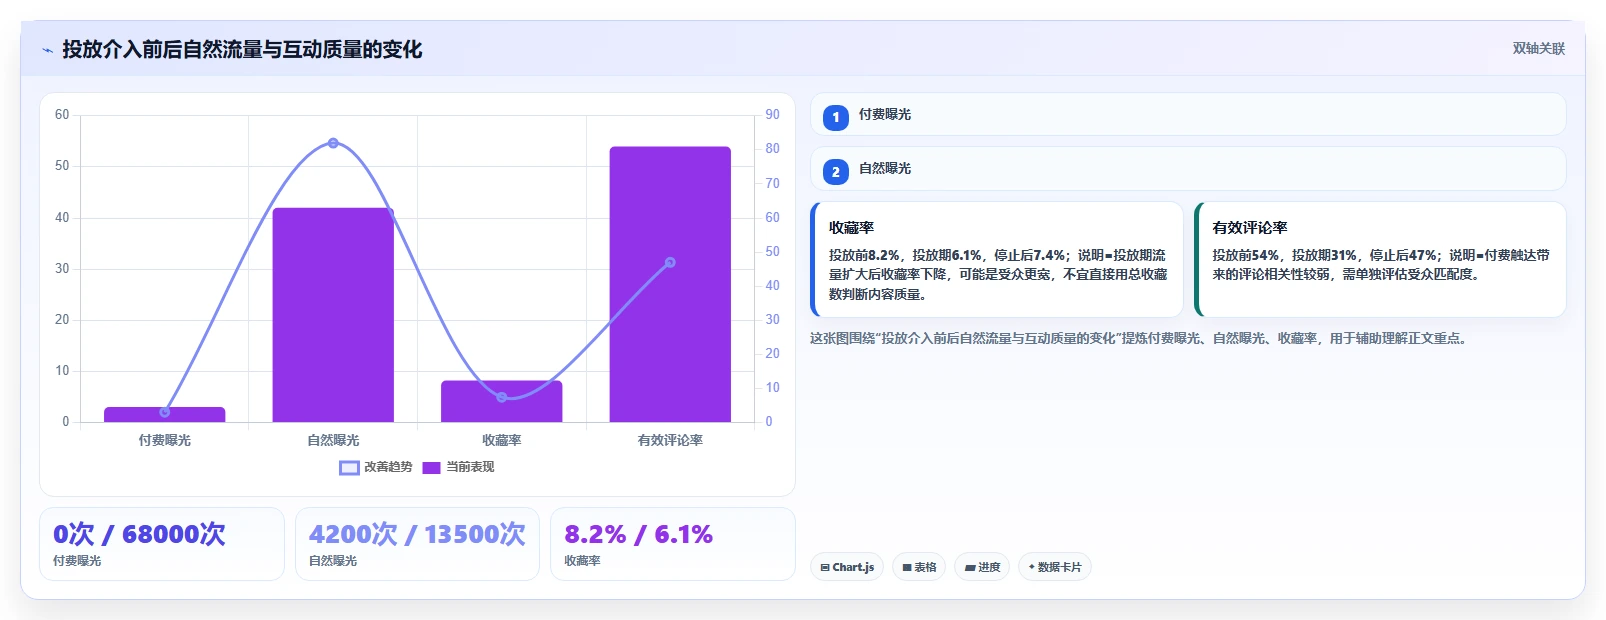Click the line point above 自然曝光
Screen dimensions: 1606x620
333,143
